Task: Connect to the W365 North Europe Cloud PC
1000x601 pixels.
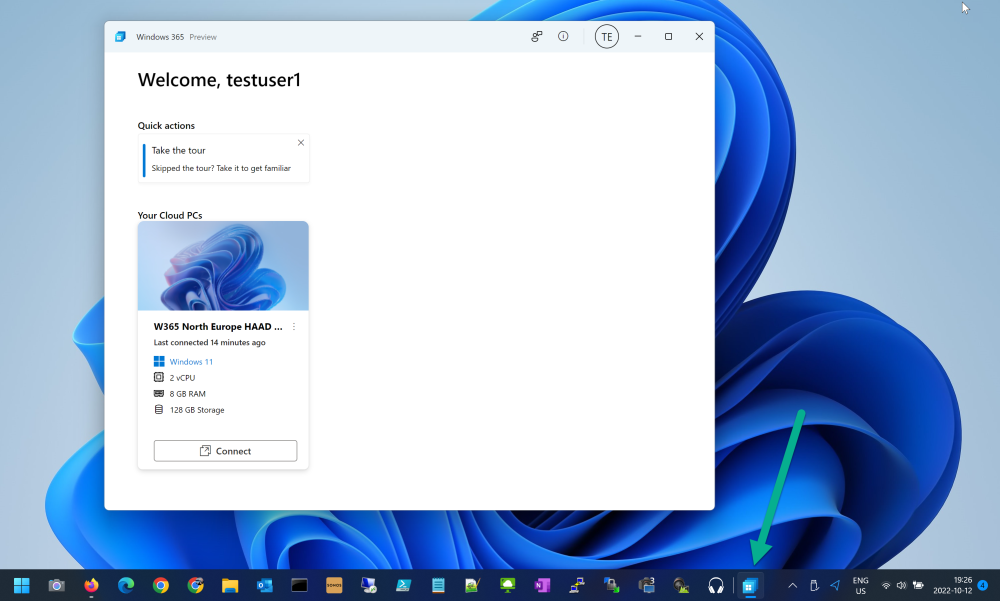Action: [225, 450]
